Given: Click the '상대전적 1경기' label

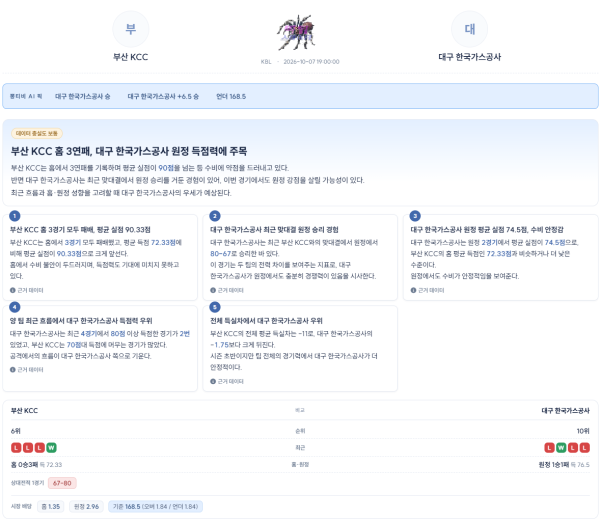Looking at the screenshot, I should (x=28, y=483).
